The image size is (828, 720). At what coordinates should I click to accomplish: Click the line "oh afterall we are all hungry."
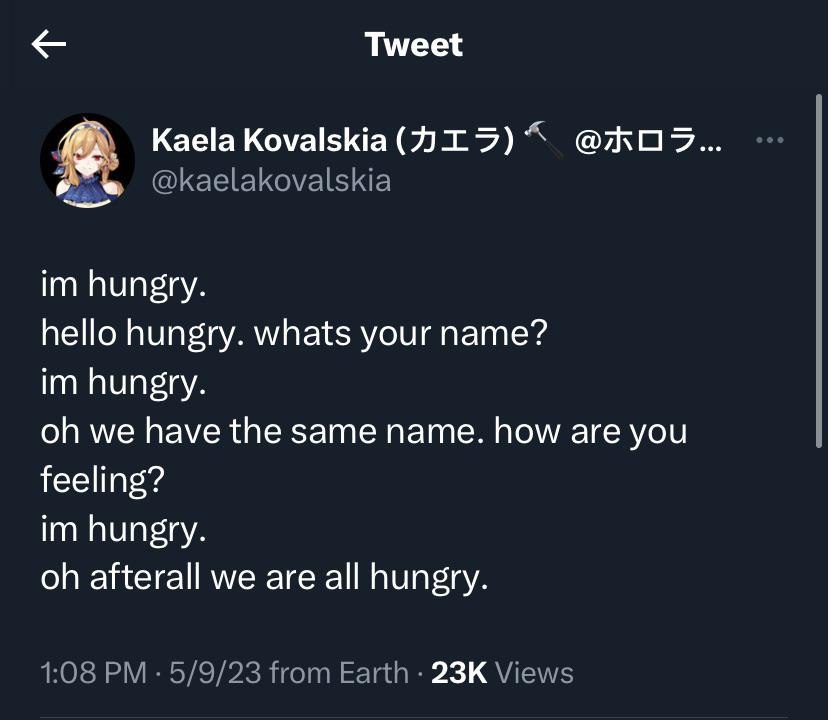pos(264,578)
